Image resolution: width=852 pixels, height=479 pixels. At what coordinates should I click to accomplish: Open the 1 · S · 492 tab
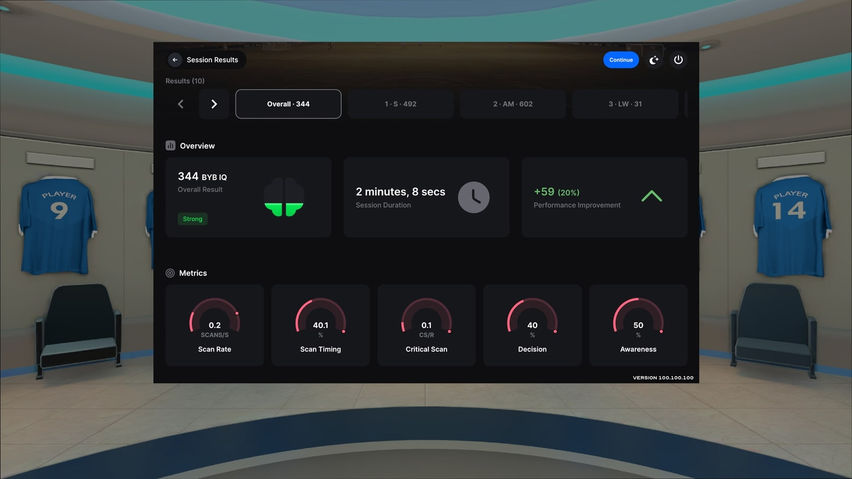point(400,104)
